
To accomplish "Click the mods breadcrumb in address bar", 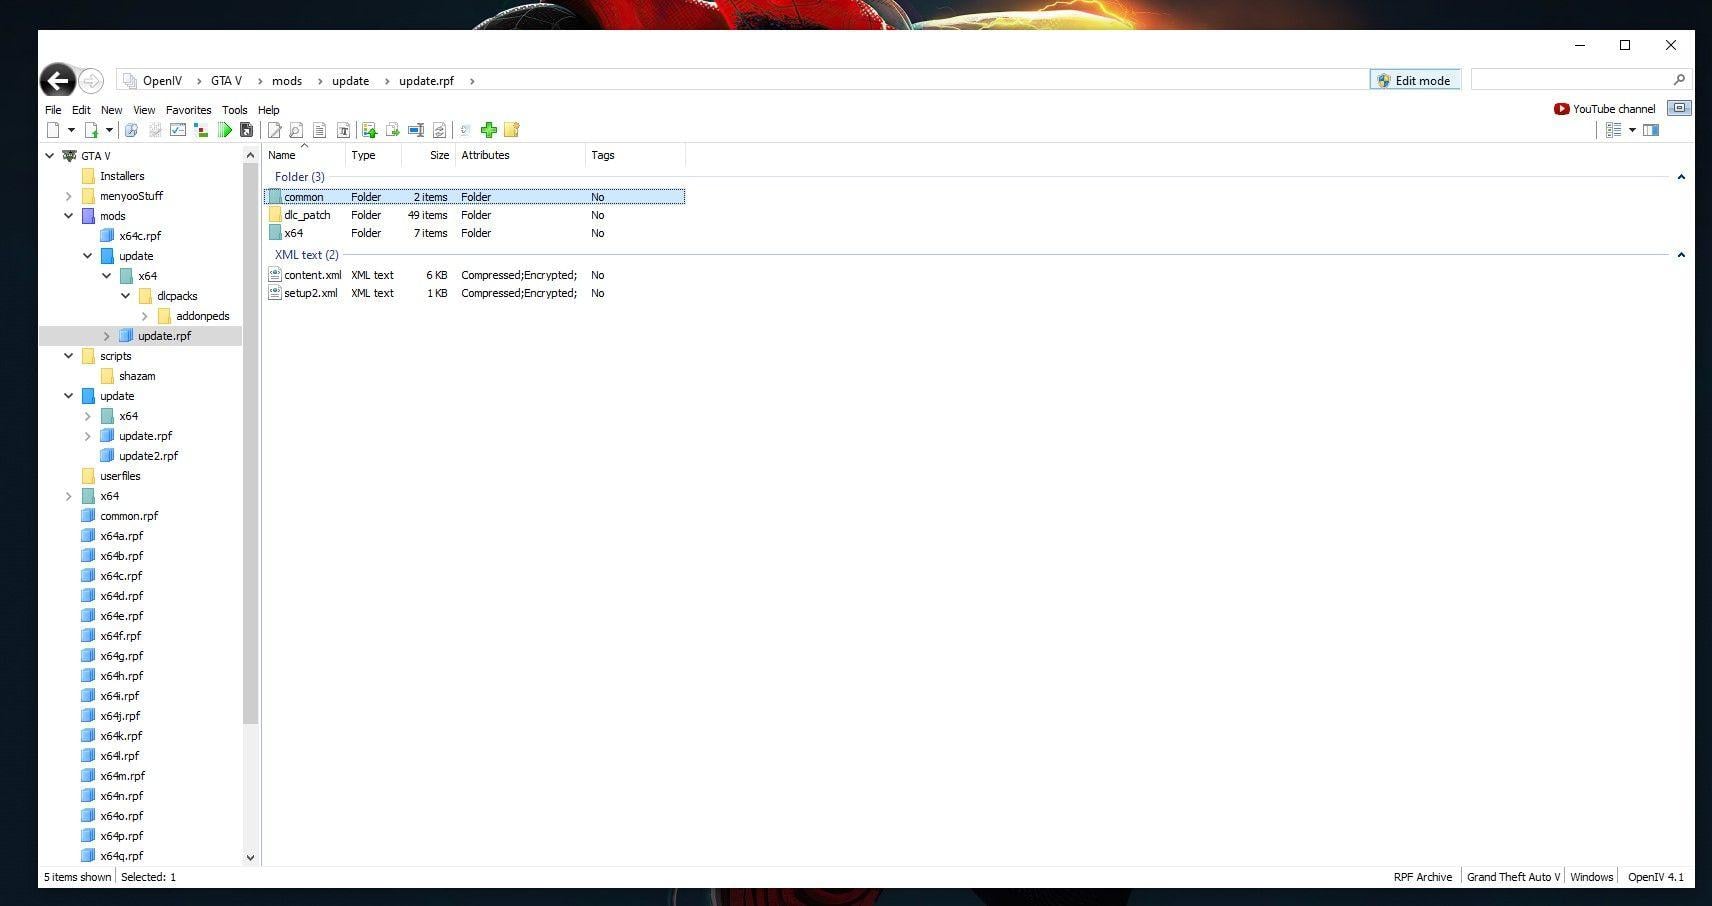I will pos(287,81).
